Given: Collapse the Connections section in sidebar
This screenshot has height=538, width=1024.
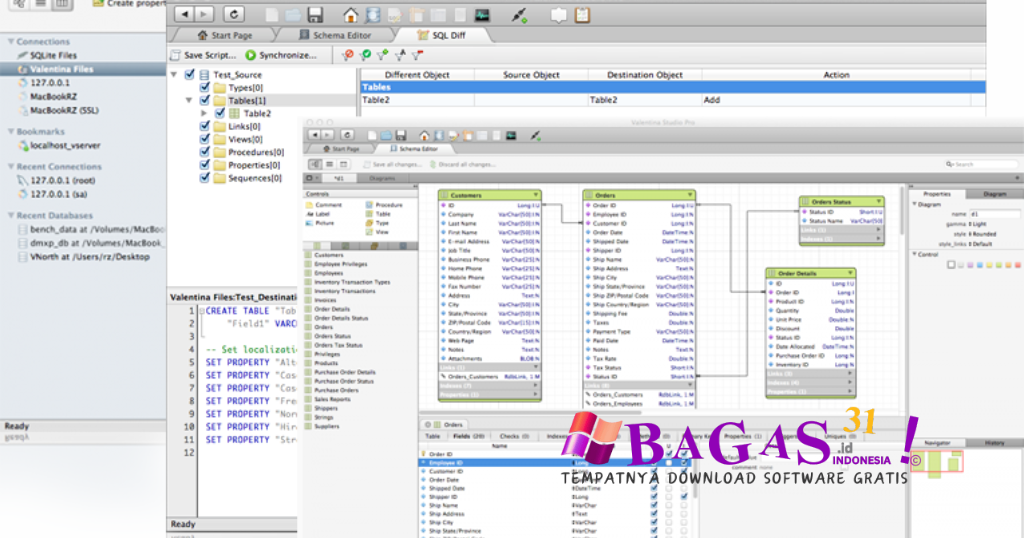Looking at the screenshot, I should (10, 41).
